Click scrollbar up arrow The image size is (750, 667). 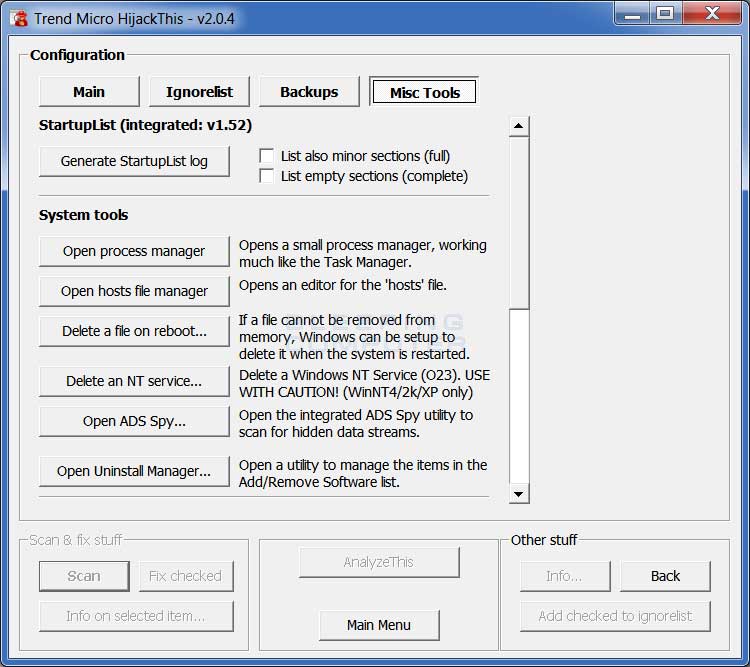click(518, 126)
